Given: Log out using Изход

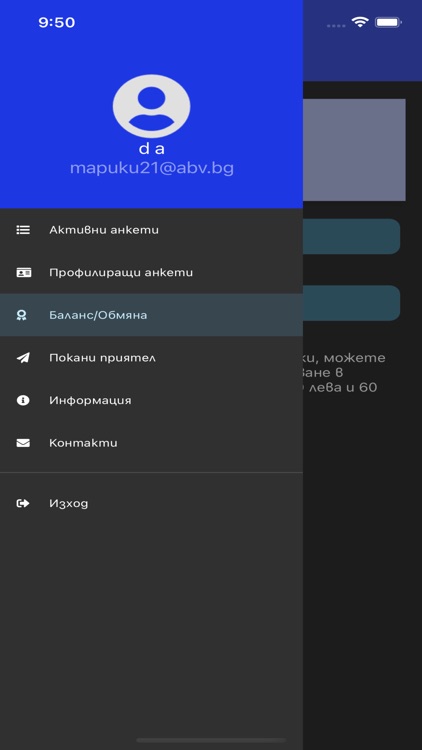Looking at the screenshot, I should [x=151, y=503].
